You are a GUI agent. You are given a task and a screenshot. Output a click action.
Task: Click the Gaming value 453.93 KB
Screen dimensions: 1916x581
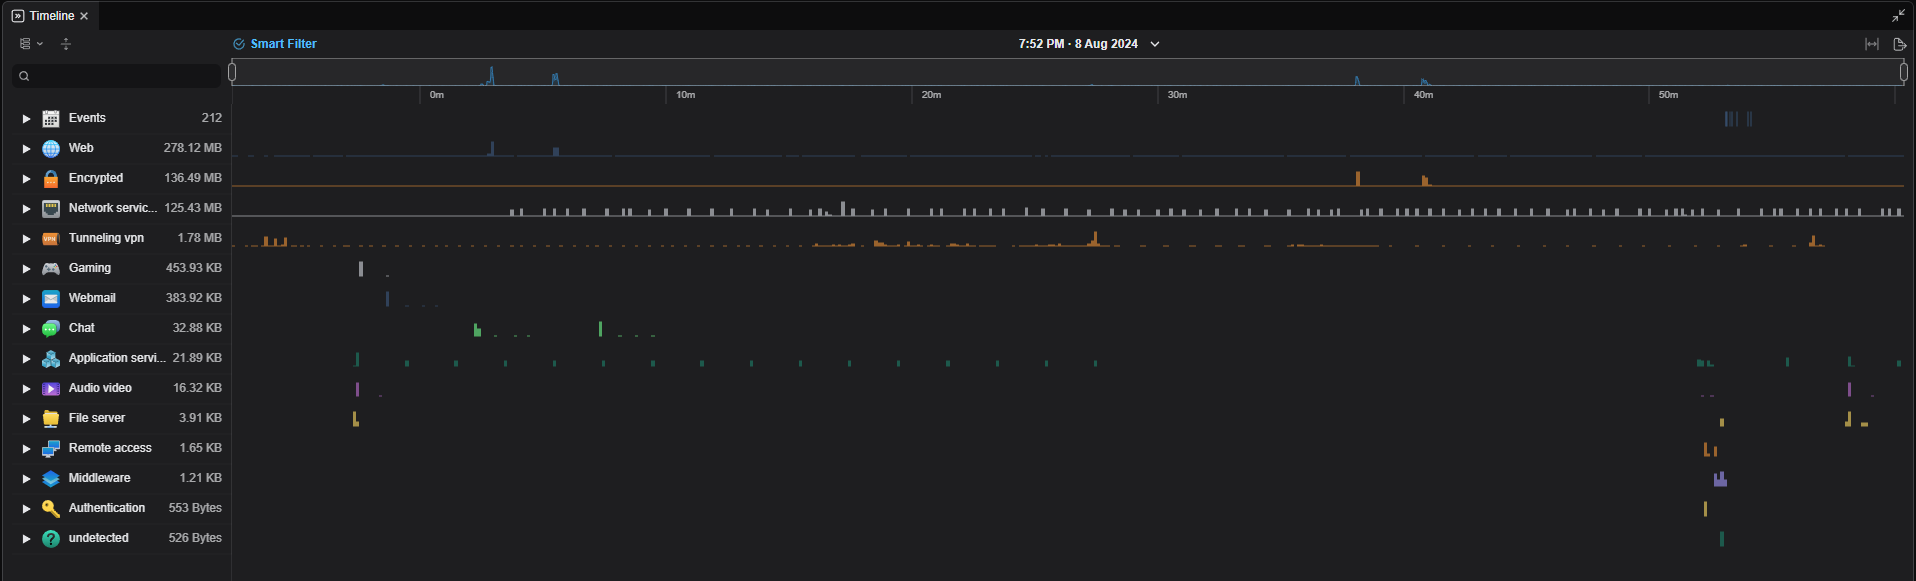tap(194, 268)
